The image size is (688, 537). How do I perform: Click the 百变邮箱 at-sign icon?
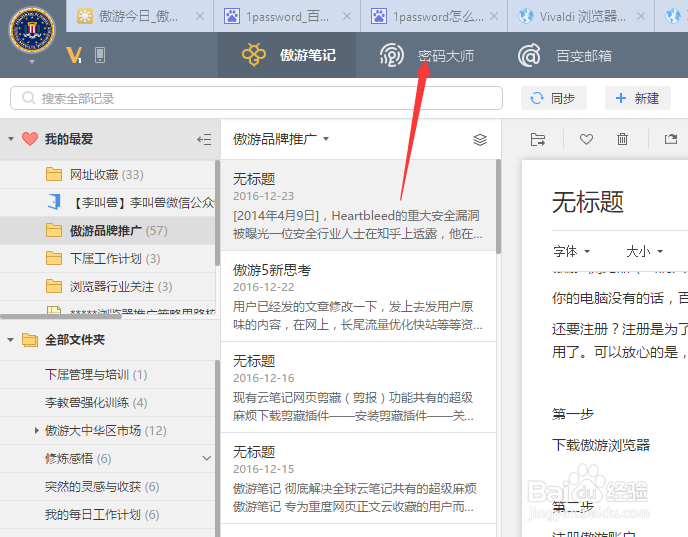(x=529, y=55)
